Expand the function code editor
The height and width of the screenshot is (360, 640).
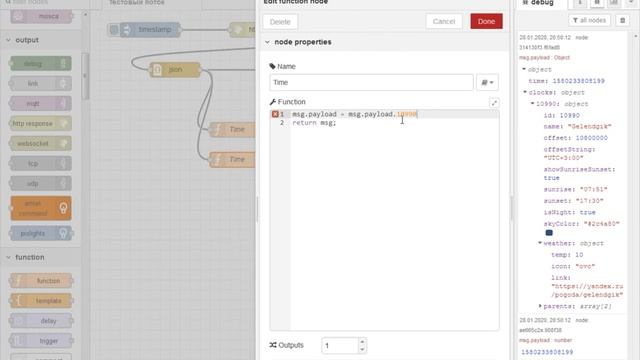[x=494, y=103]
